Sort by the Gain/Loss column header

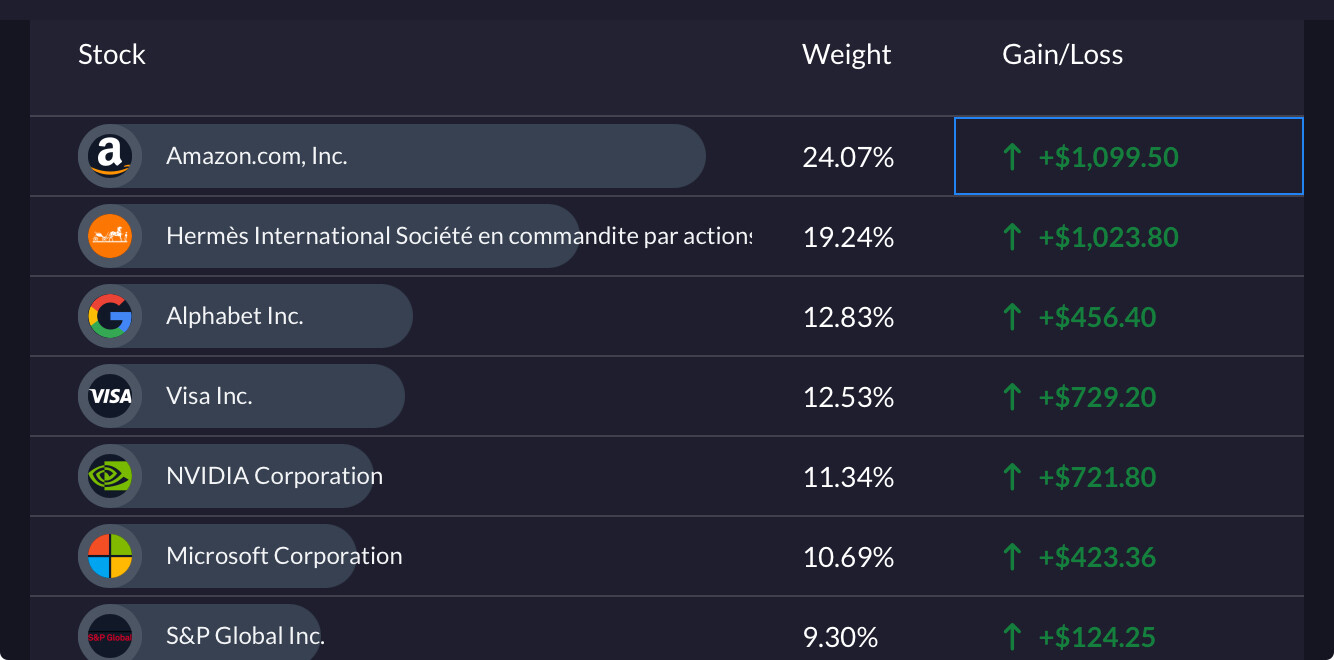point(1062,54)
